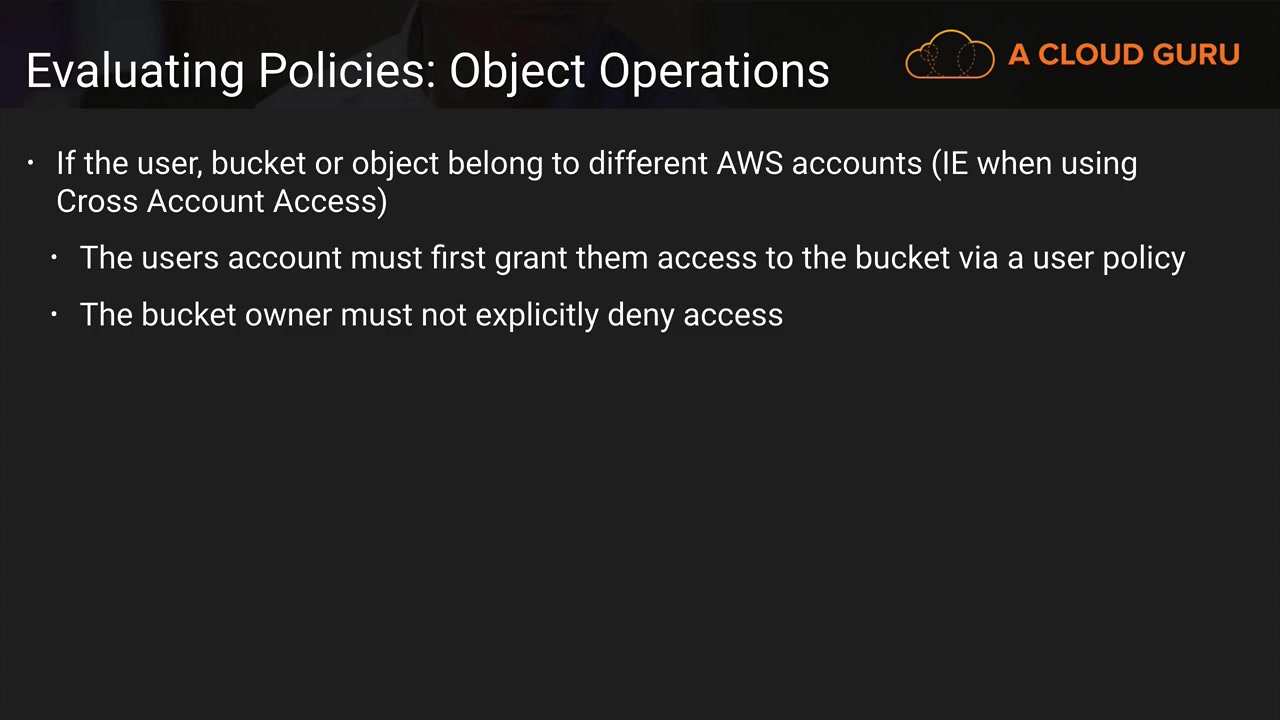This screenshot has width=1280, height=720.
Task: Click the text '(IE when using'
Action: [1034, 163]
